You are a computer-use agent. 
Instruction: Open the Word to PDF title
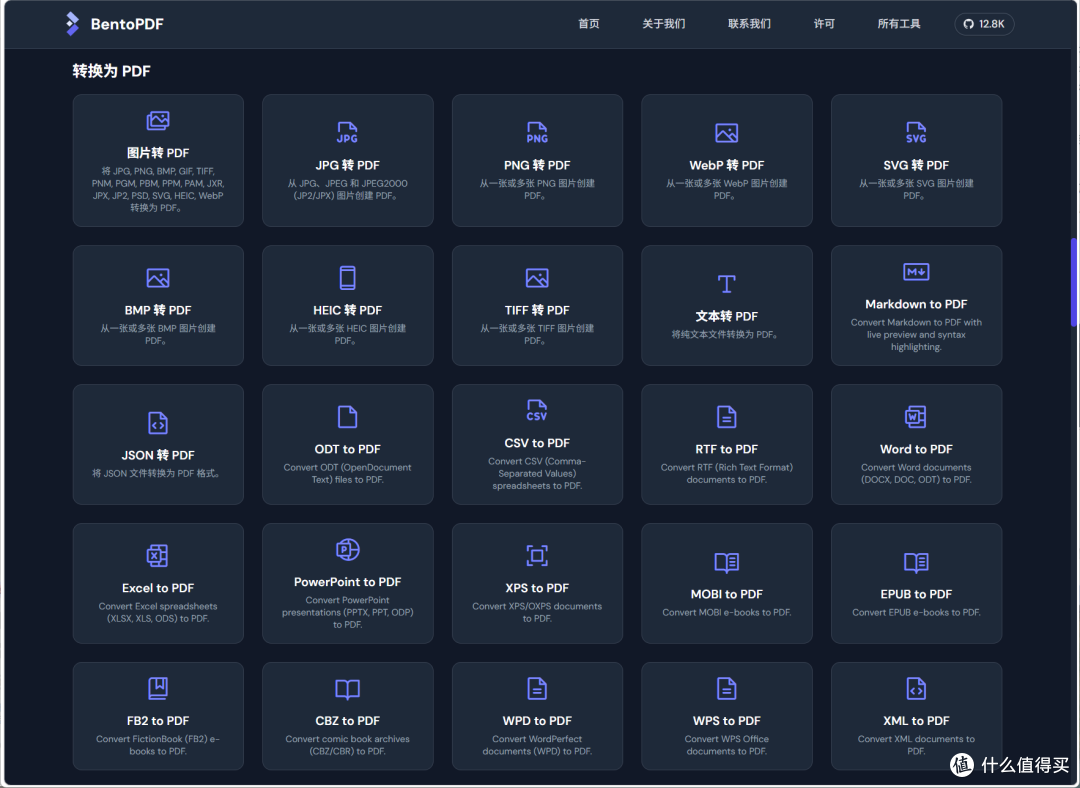point(916,449)
